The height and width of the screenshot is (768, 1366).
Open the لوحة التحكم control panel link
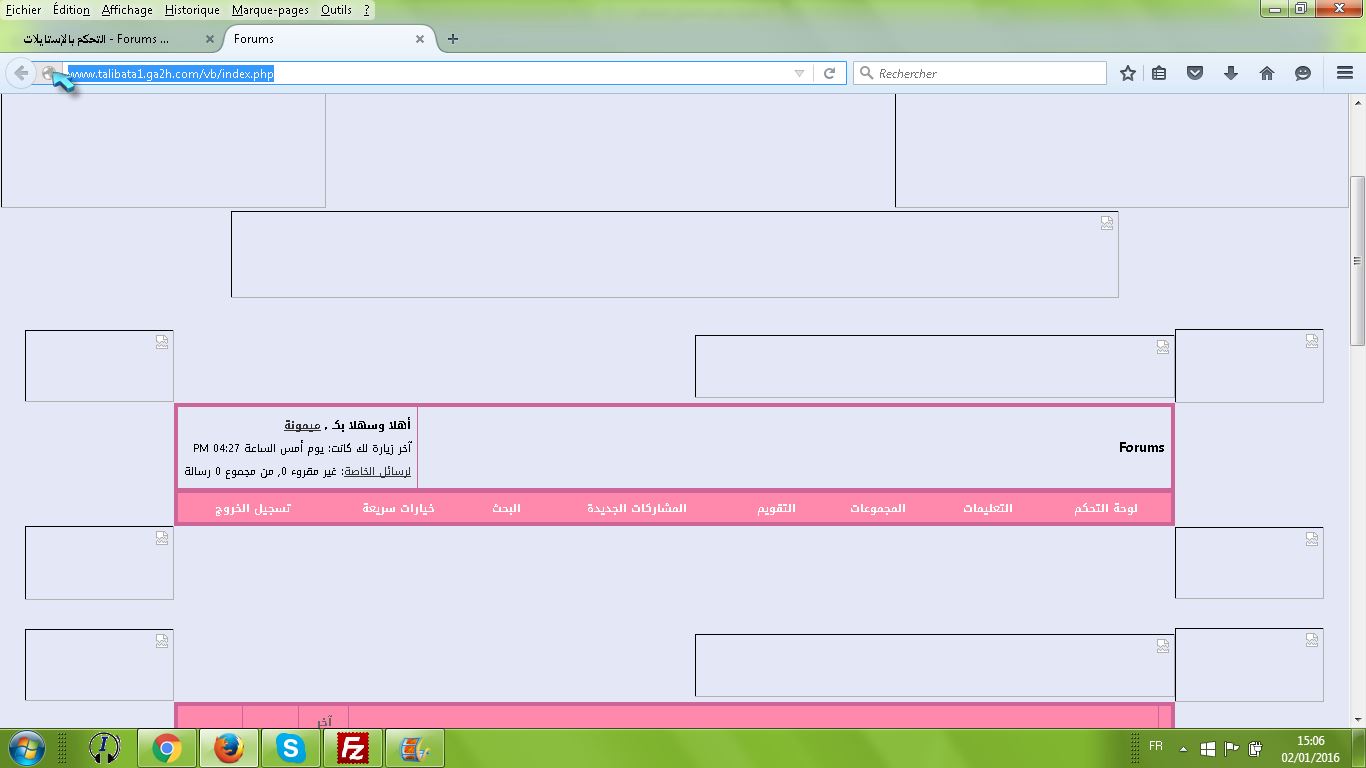(1106, 508)
